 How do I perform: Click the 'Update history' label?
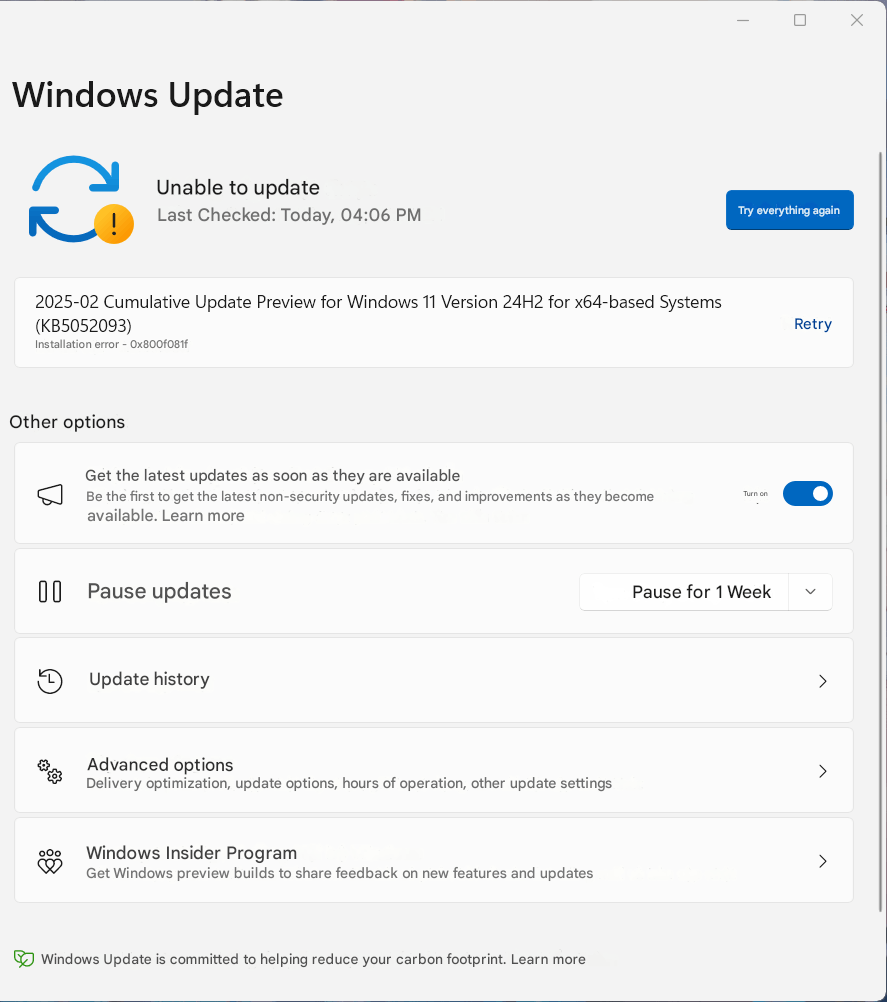click(x=149, y=679)
